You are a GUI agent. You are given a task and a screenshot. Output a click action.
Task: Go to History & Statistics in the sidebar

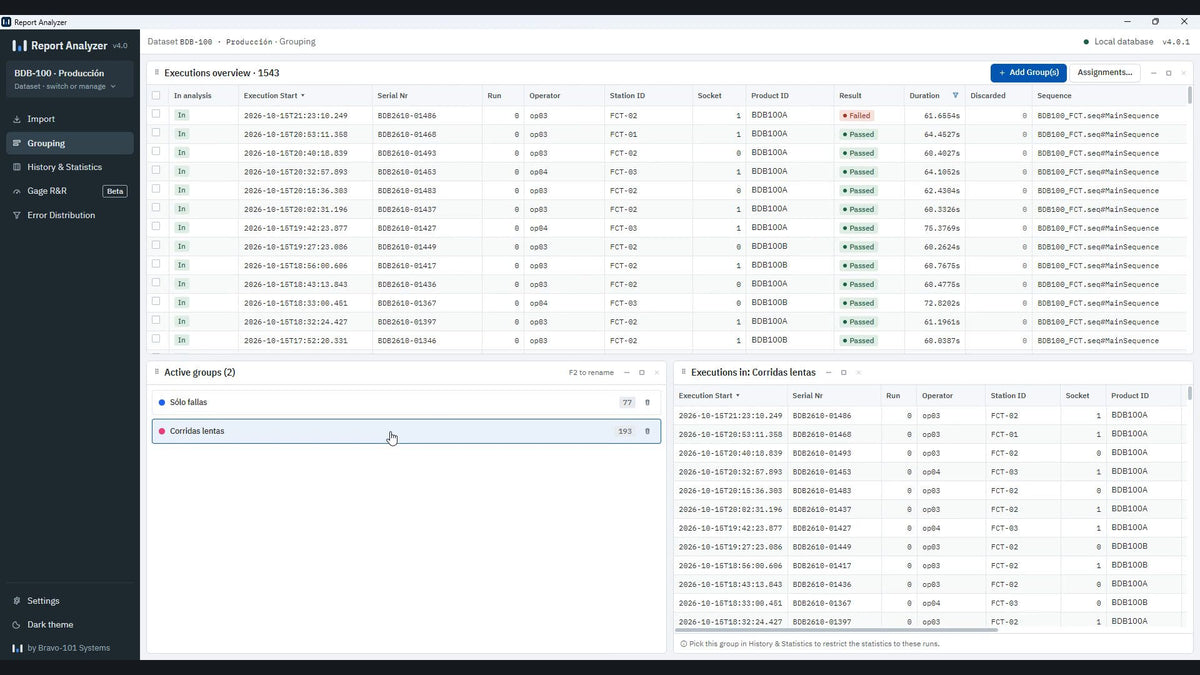[x=69, y=167]
